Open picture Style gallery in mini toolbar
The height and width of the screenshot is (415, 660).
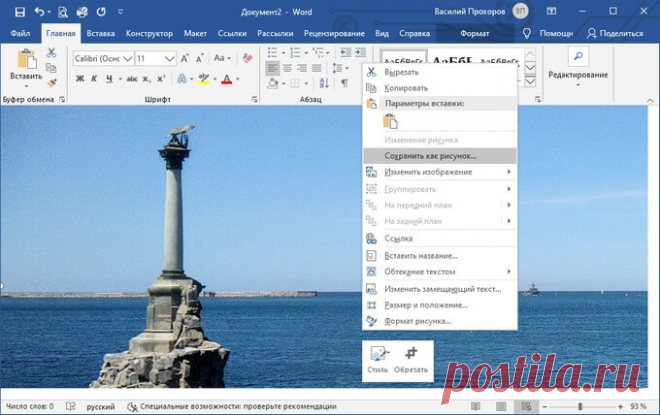tap(378, 360)
